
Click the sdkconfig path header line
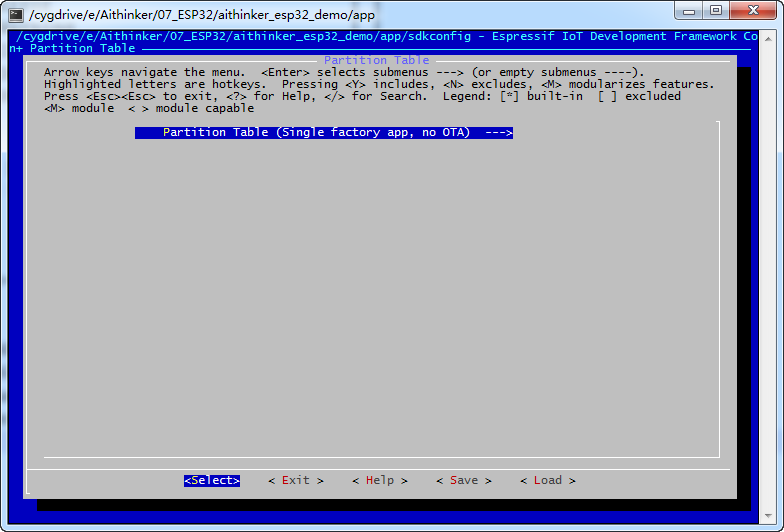pos(387,36)
